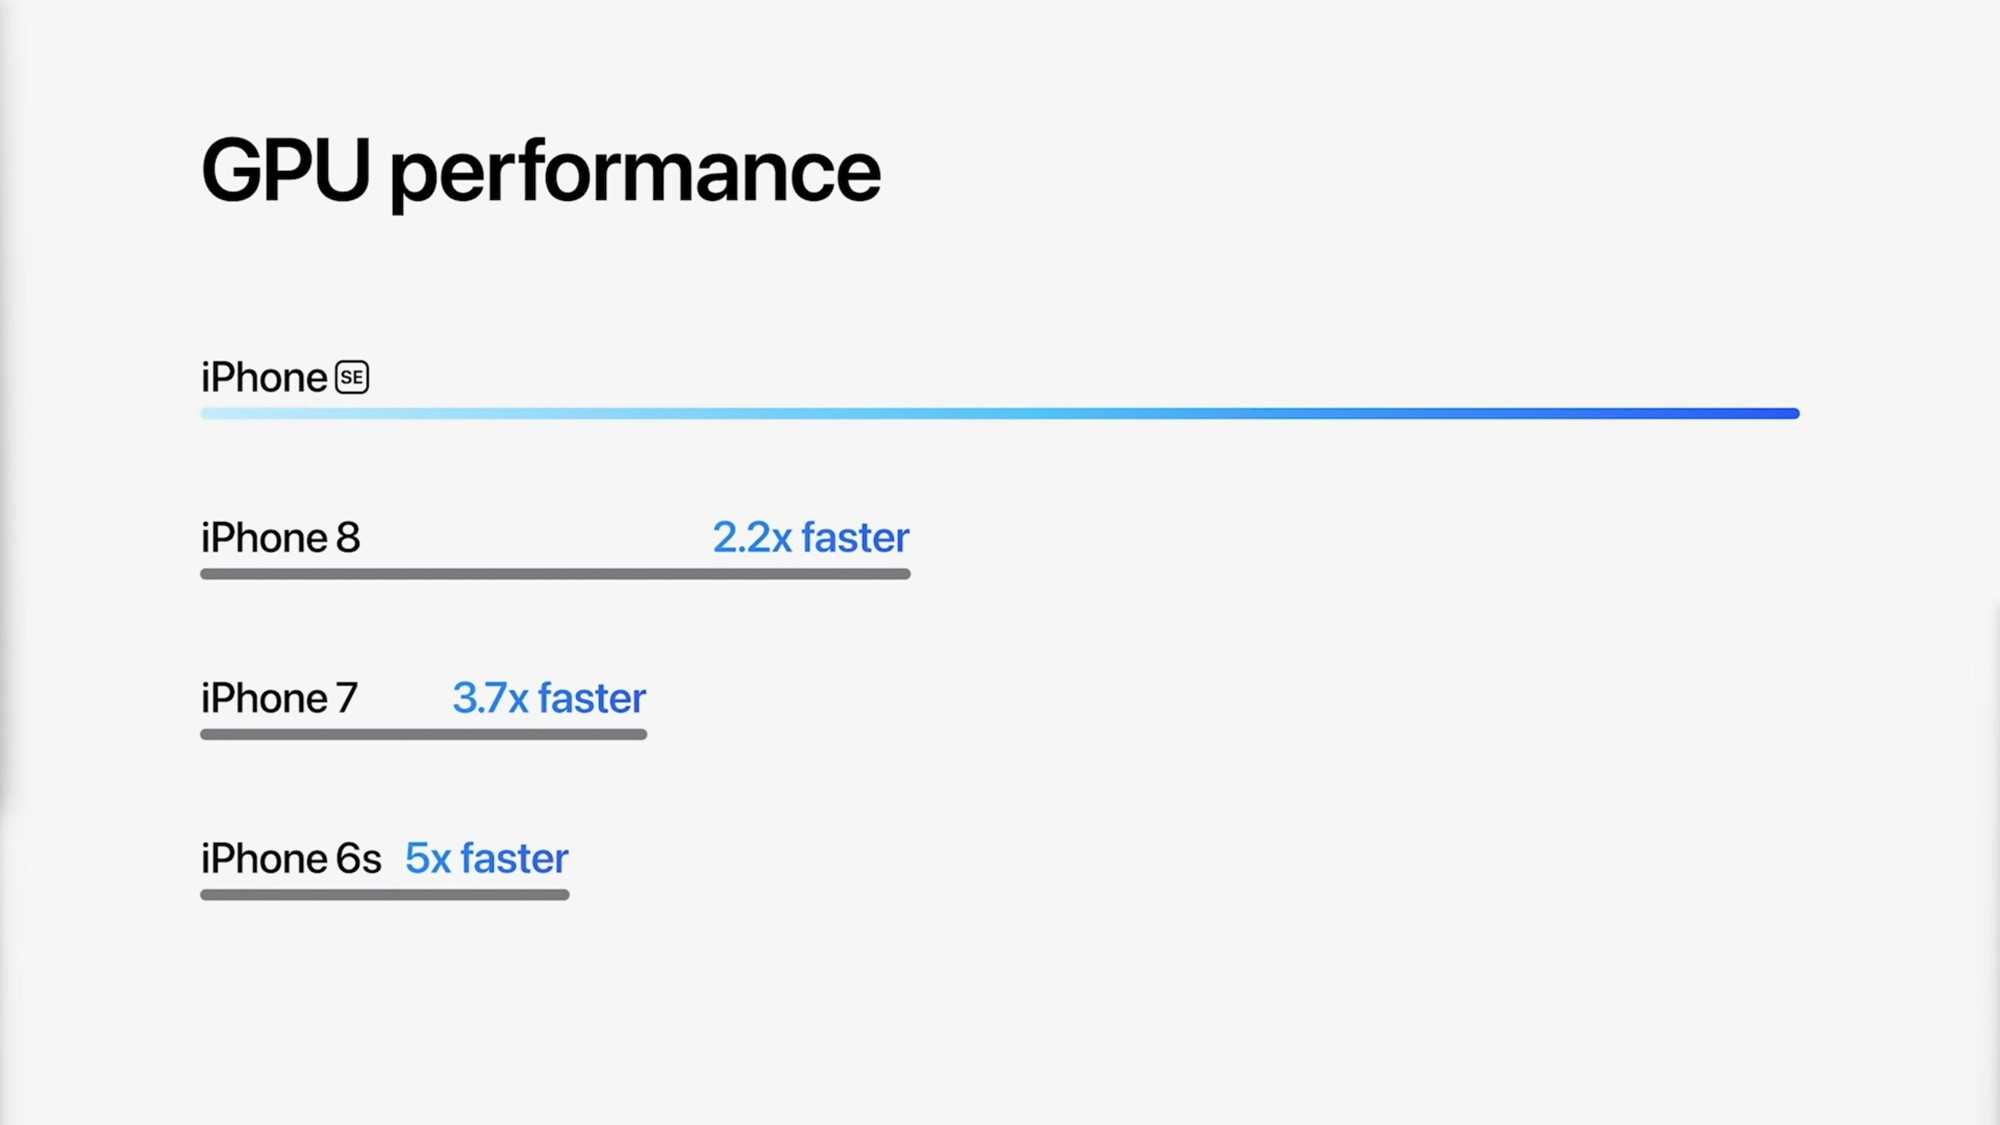2000x1125 pixels.
Task: Click the SE badge icon
Action: point(351,377)
